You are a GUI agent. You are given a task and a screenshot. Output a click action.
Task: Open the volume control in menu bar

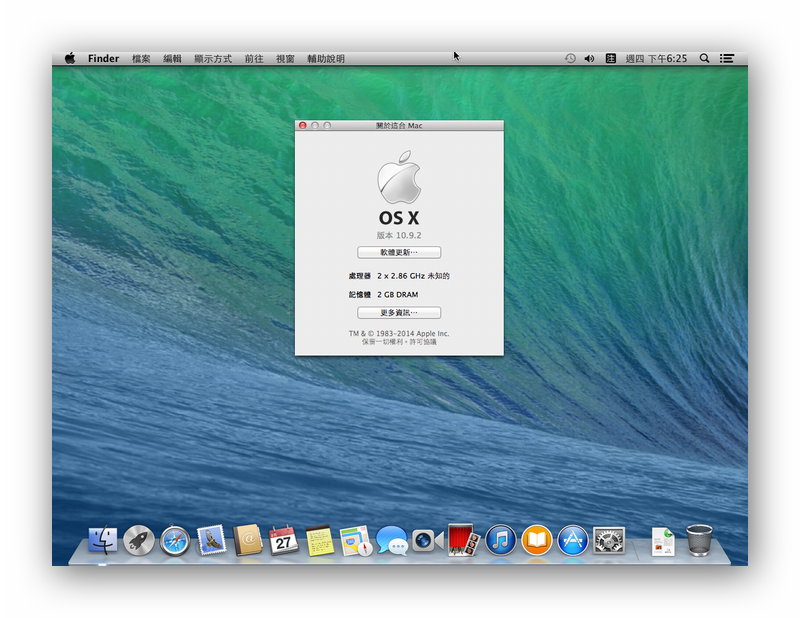(589, 59)
